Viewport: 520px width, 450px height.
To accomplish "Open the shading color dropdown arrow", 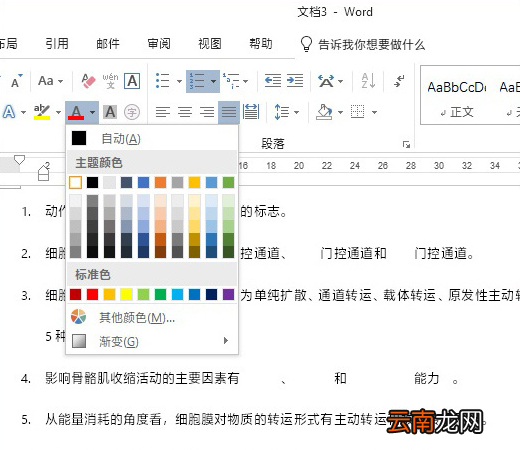I will [x=340, y=112].
